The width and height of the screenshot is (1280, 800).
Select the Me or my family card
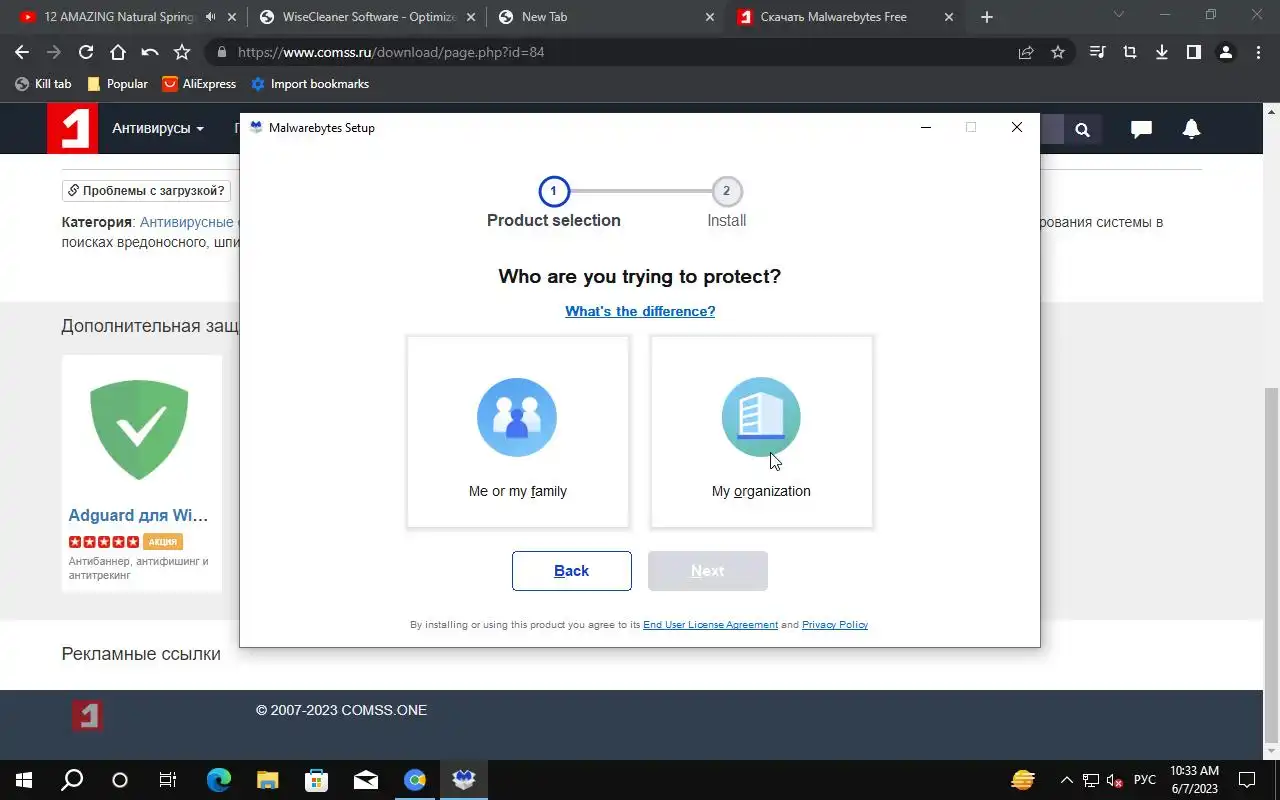pyautogui.click(x=518, y=431)
